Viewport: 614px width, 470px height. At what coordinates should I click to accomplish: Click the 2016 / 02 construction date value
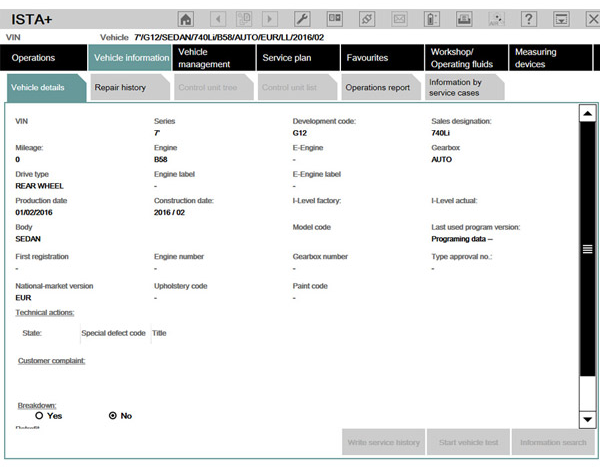click(169, 213)
